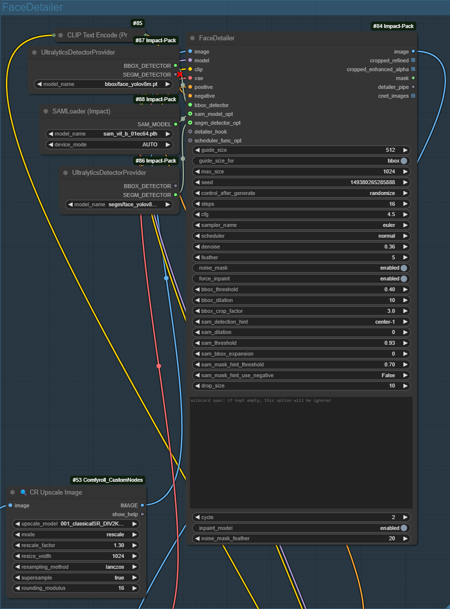The width and height of the screenshot is (450, 609).
Task: Click the cnet_images output connector
Action: tap(413, 96)
